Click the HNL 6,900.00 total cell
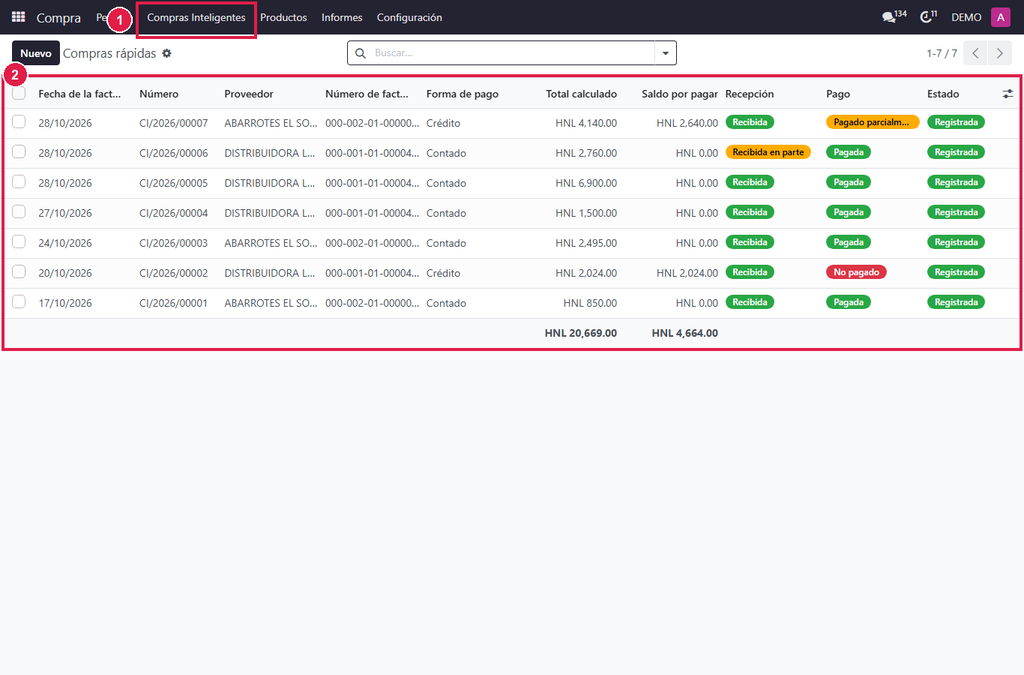Image resolution: width=1024 pixels, height=675 pixels. pyautogui.click(x=586, y=183)
